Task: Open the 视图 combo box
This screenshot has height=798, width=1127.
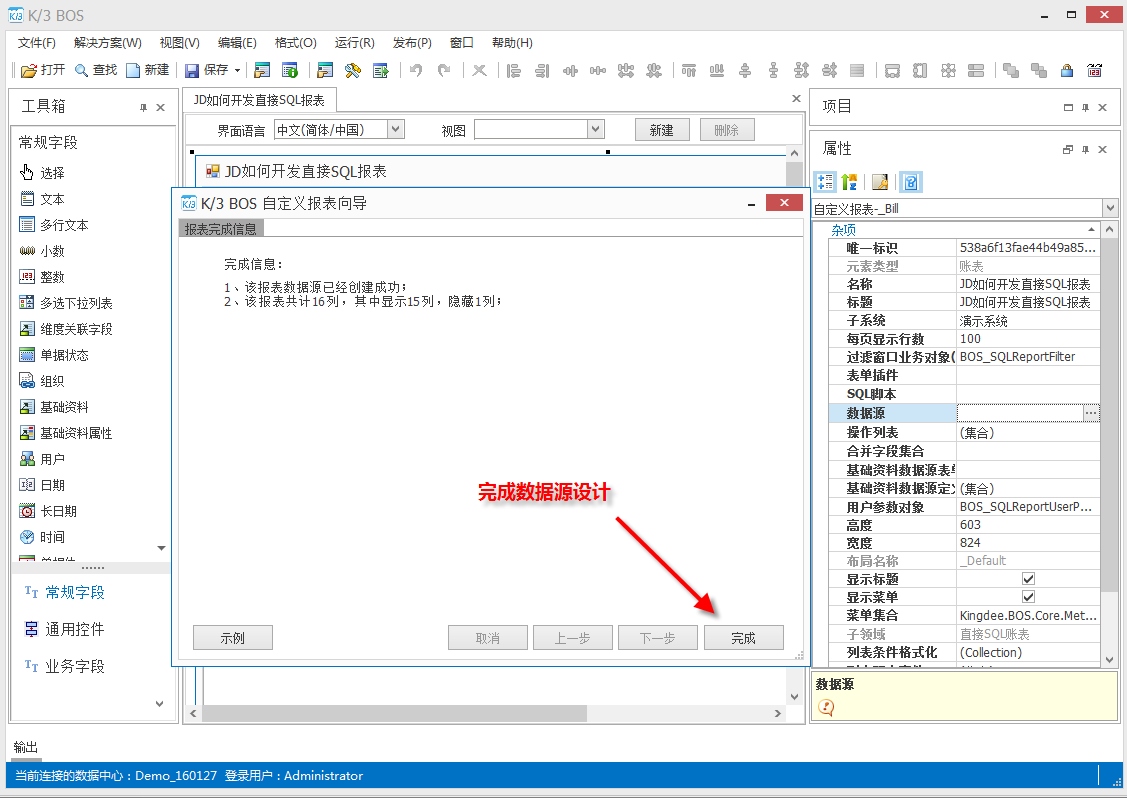Action: 539,129
